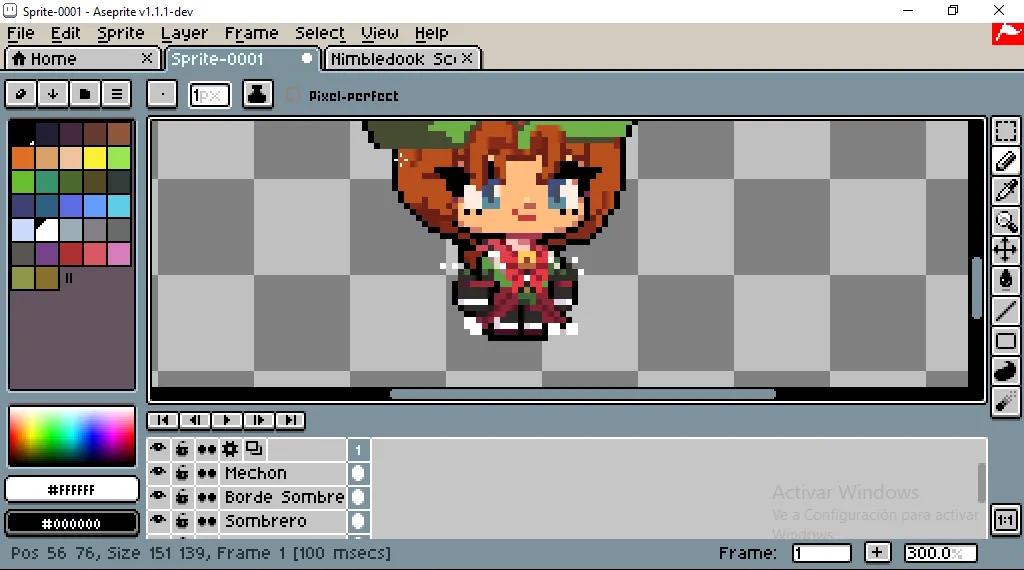Select the Blur/Jumble tool

[x=1006, y=400]
